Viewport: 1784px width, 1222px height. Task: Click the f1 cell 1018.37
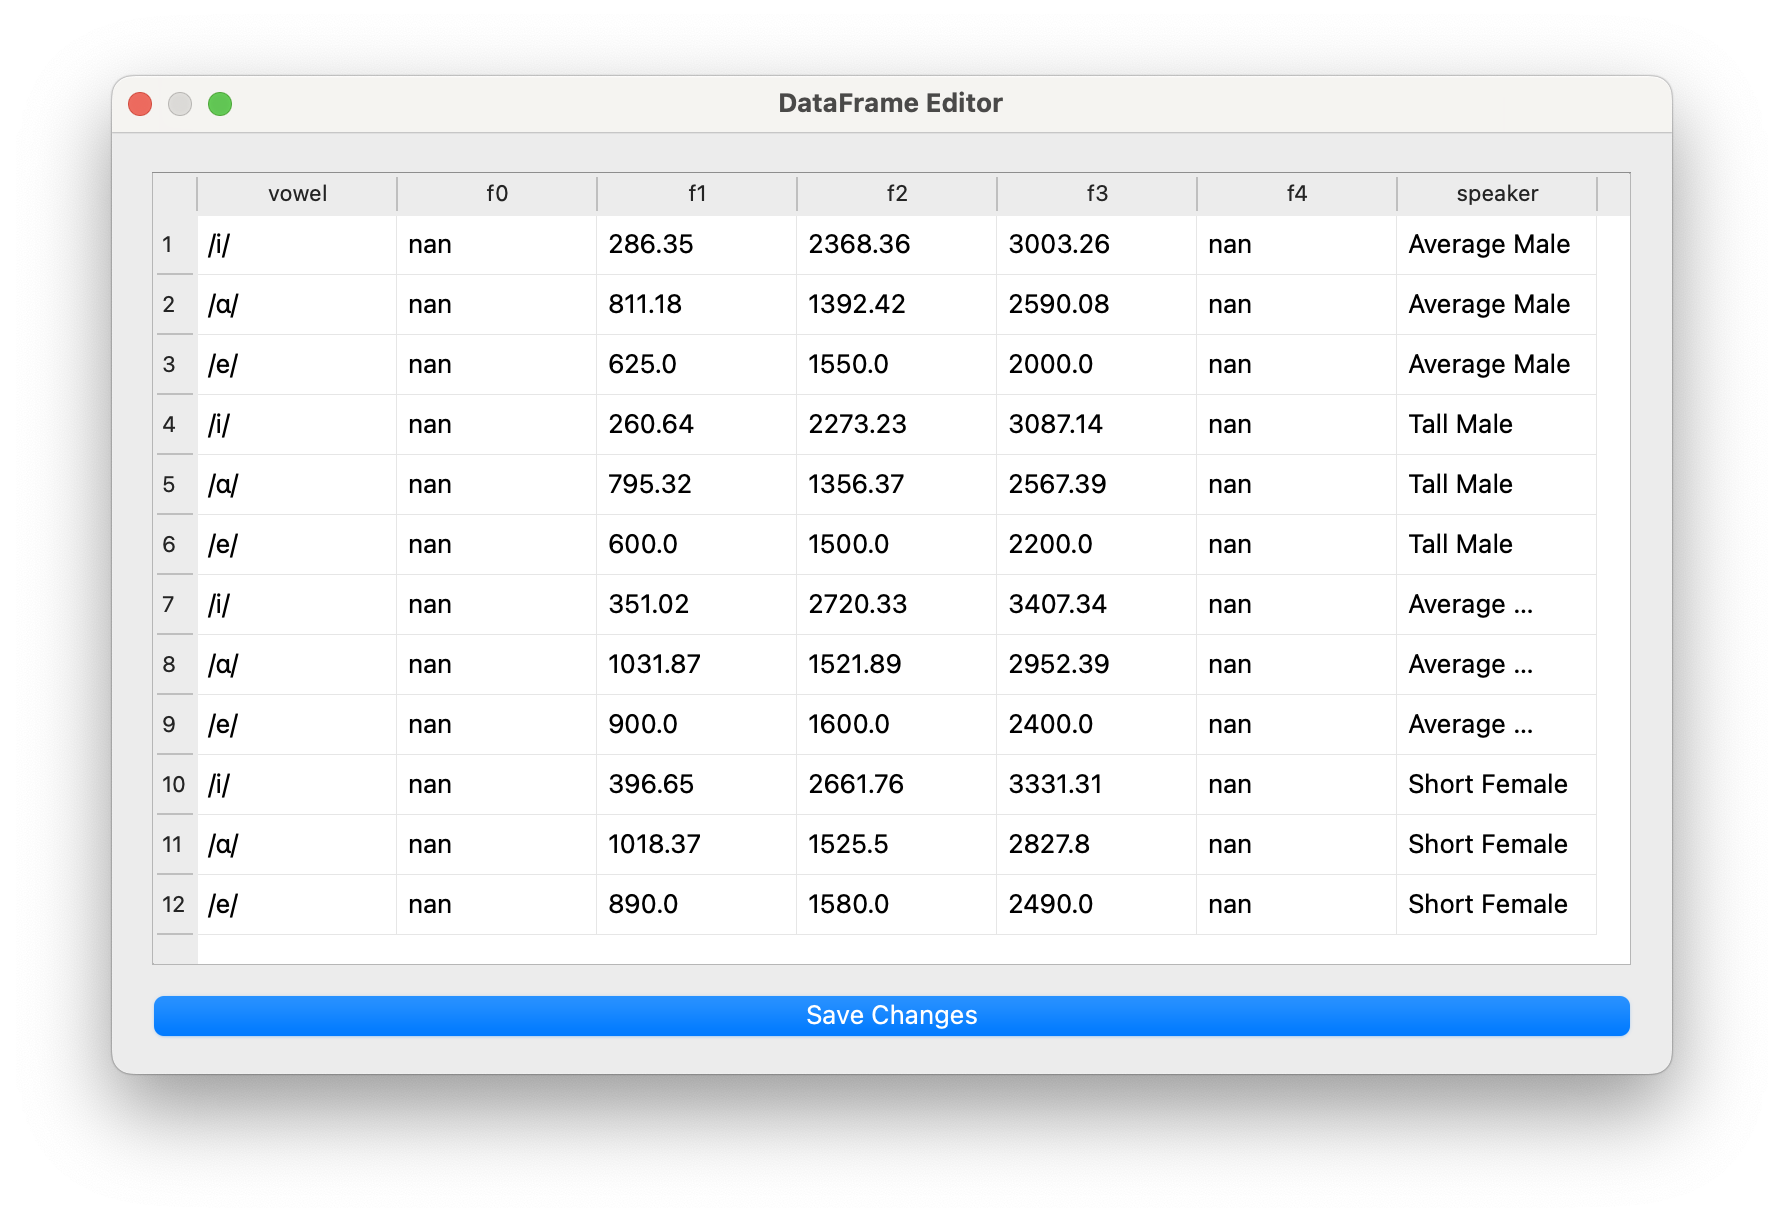(x=697, y=845)
